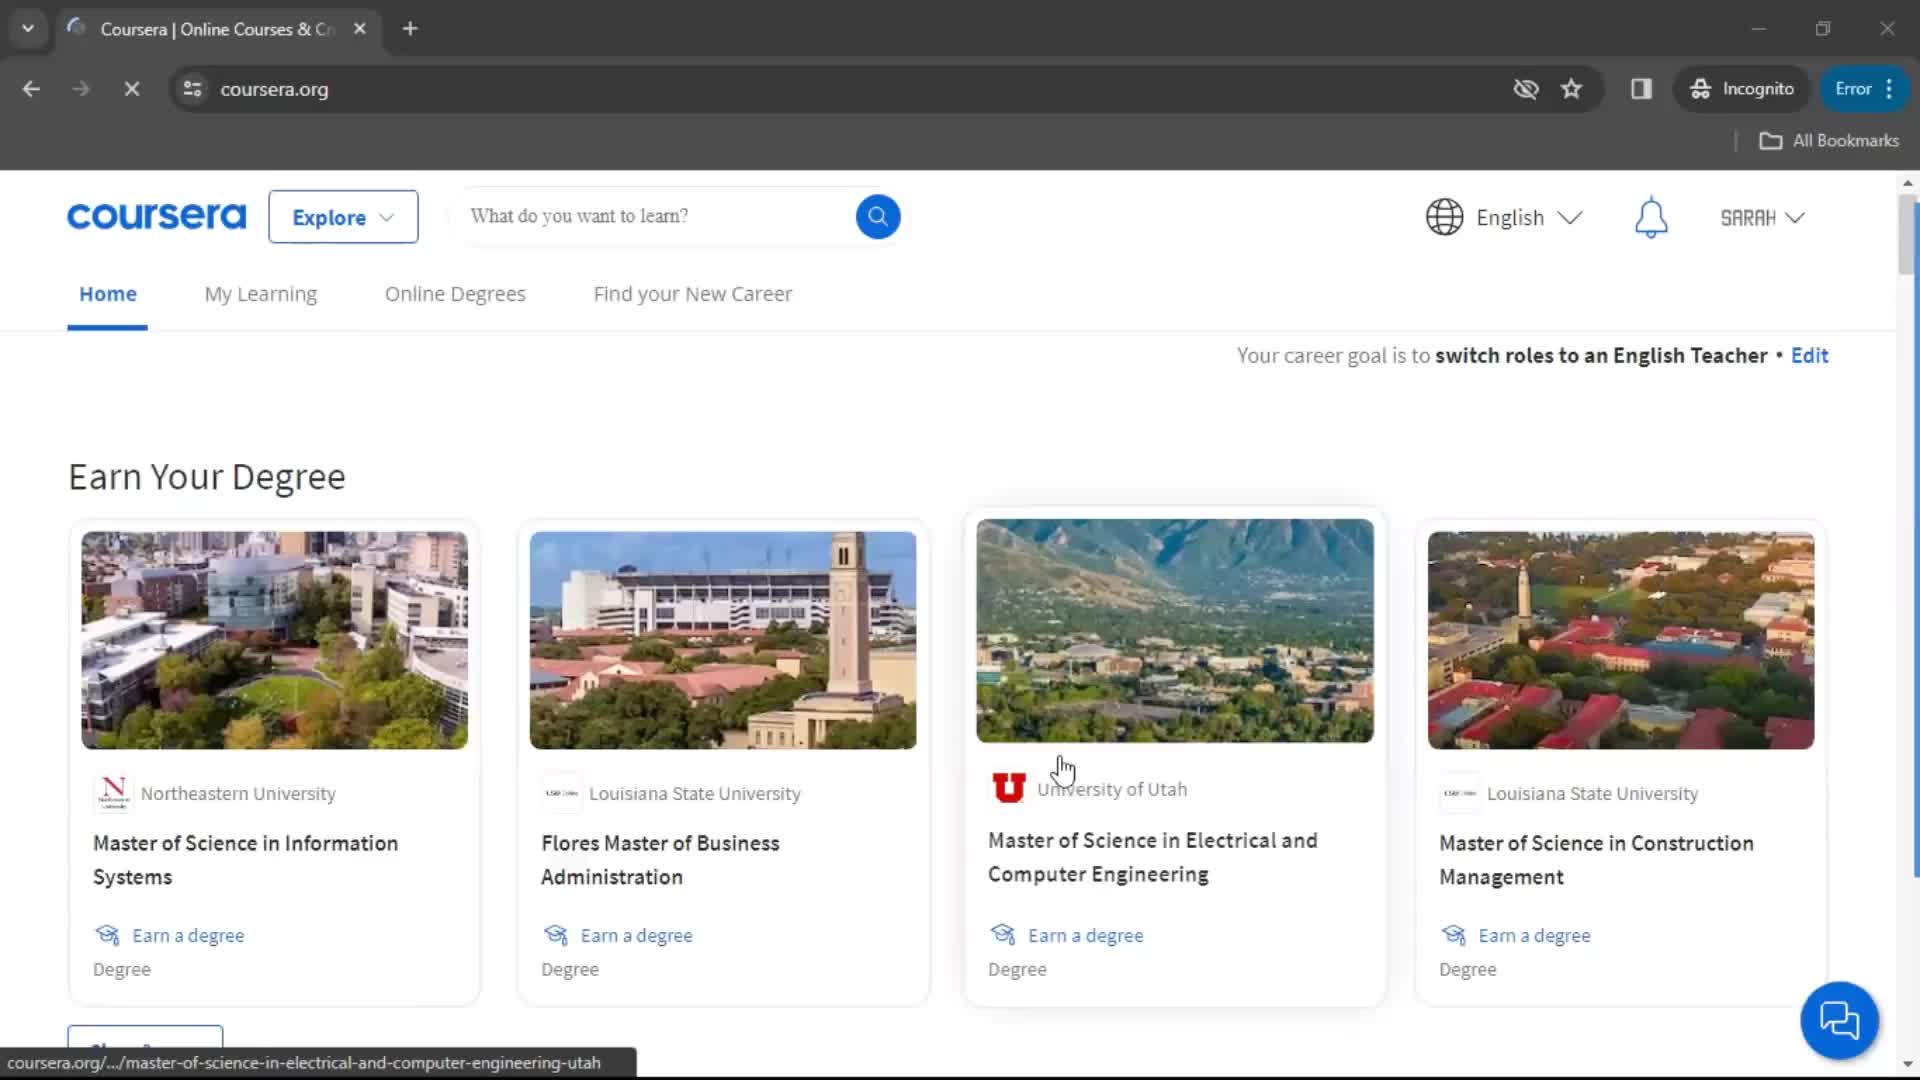Open the browser side panel icon
The width and height of the screenshot is (1920, 1080).
click(1641, 89)
